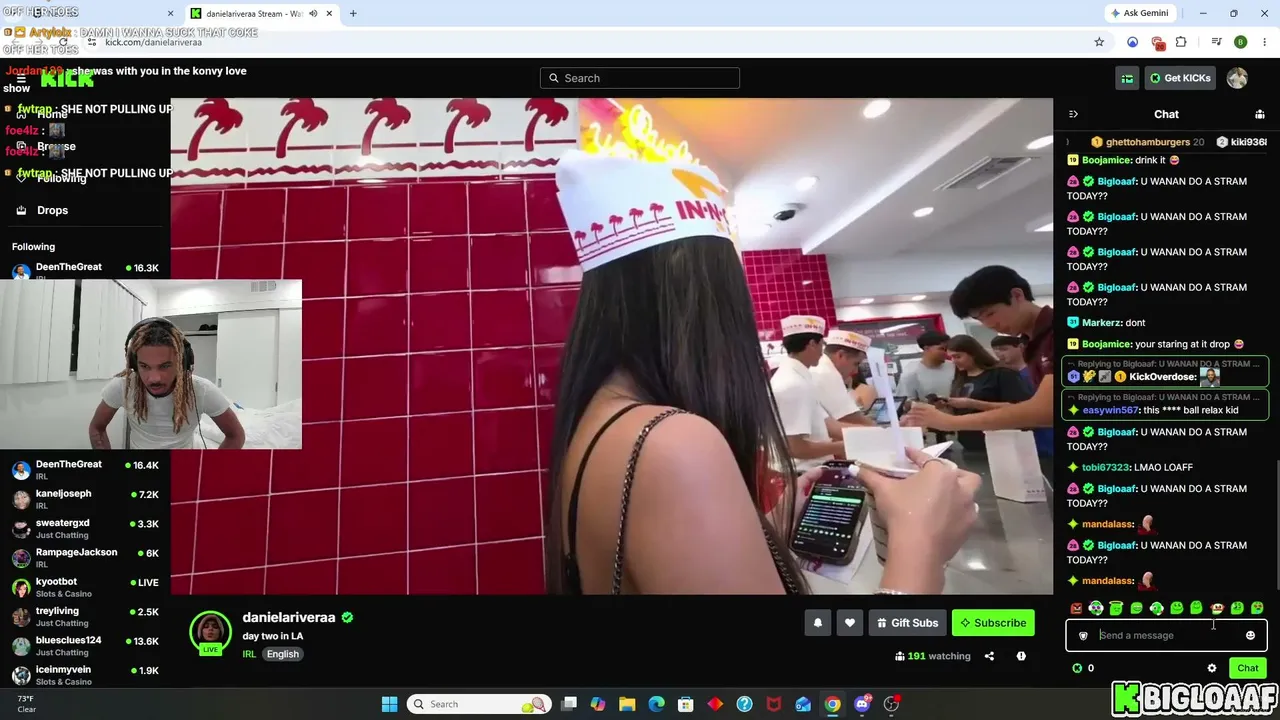Viewport: 1280px width, 720px height.
Task: Click username Markerz in chat
Action: [1100, 323]
